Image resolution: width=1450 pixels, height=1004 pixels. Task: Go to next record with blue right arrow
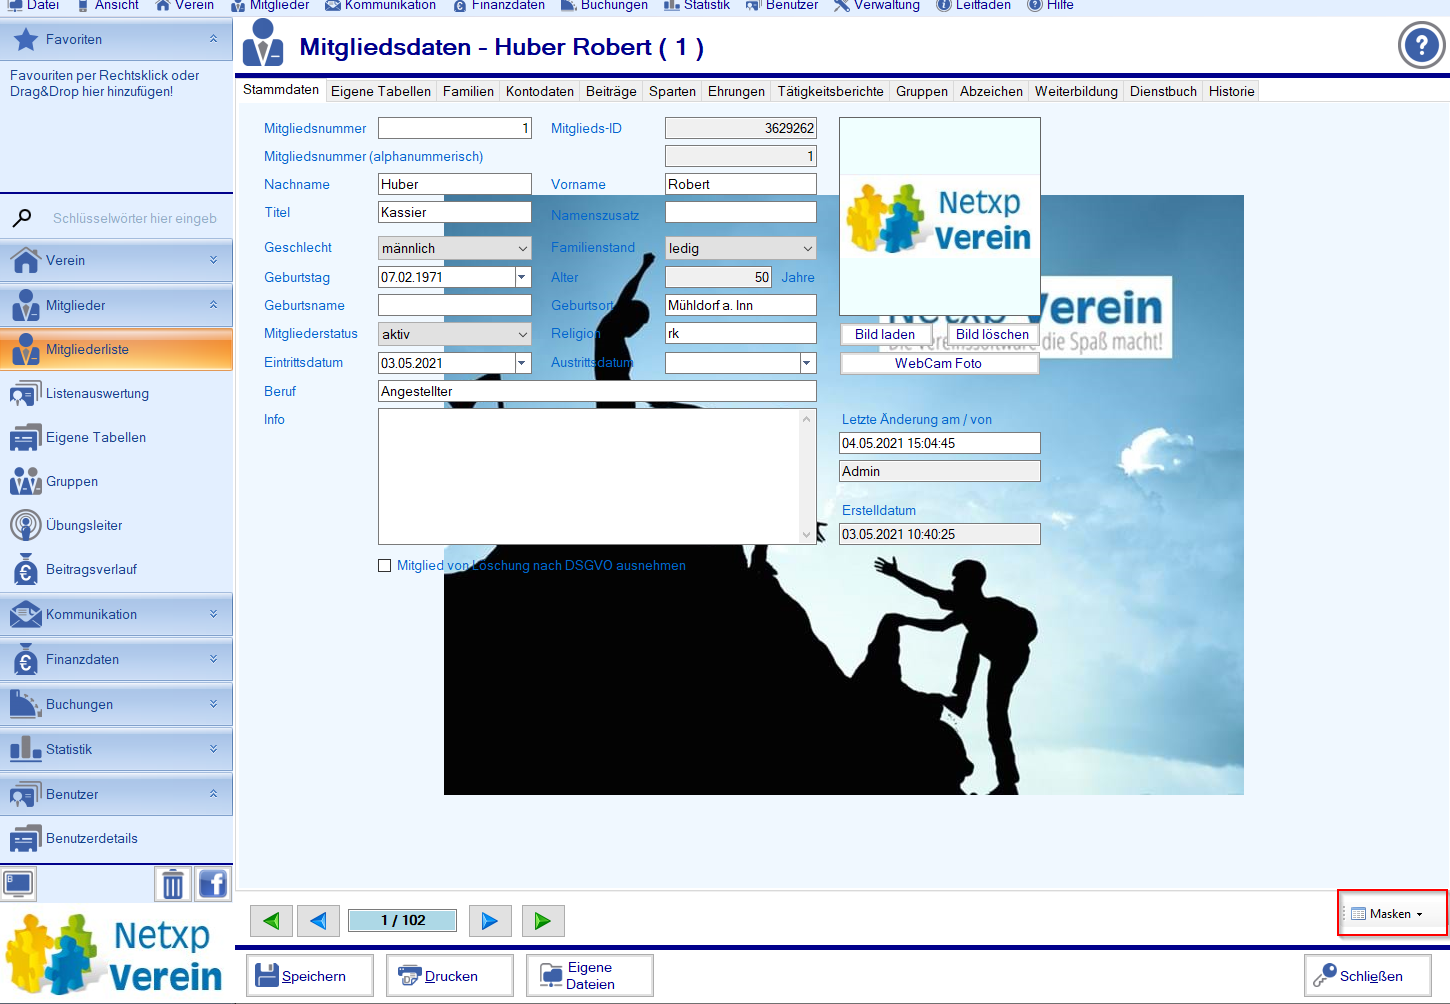pos(489,921)
